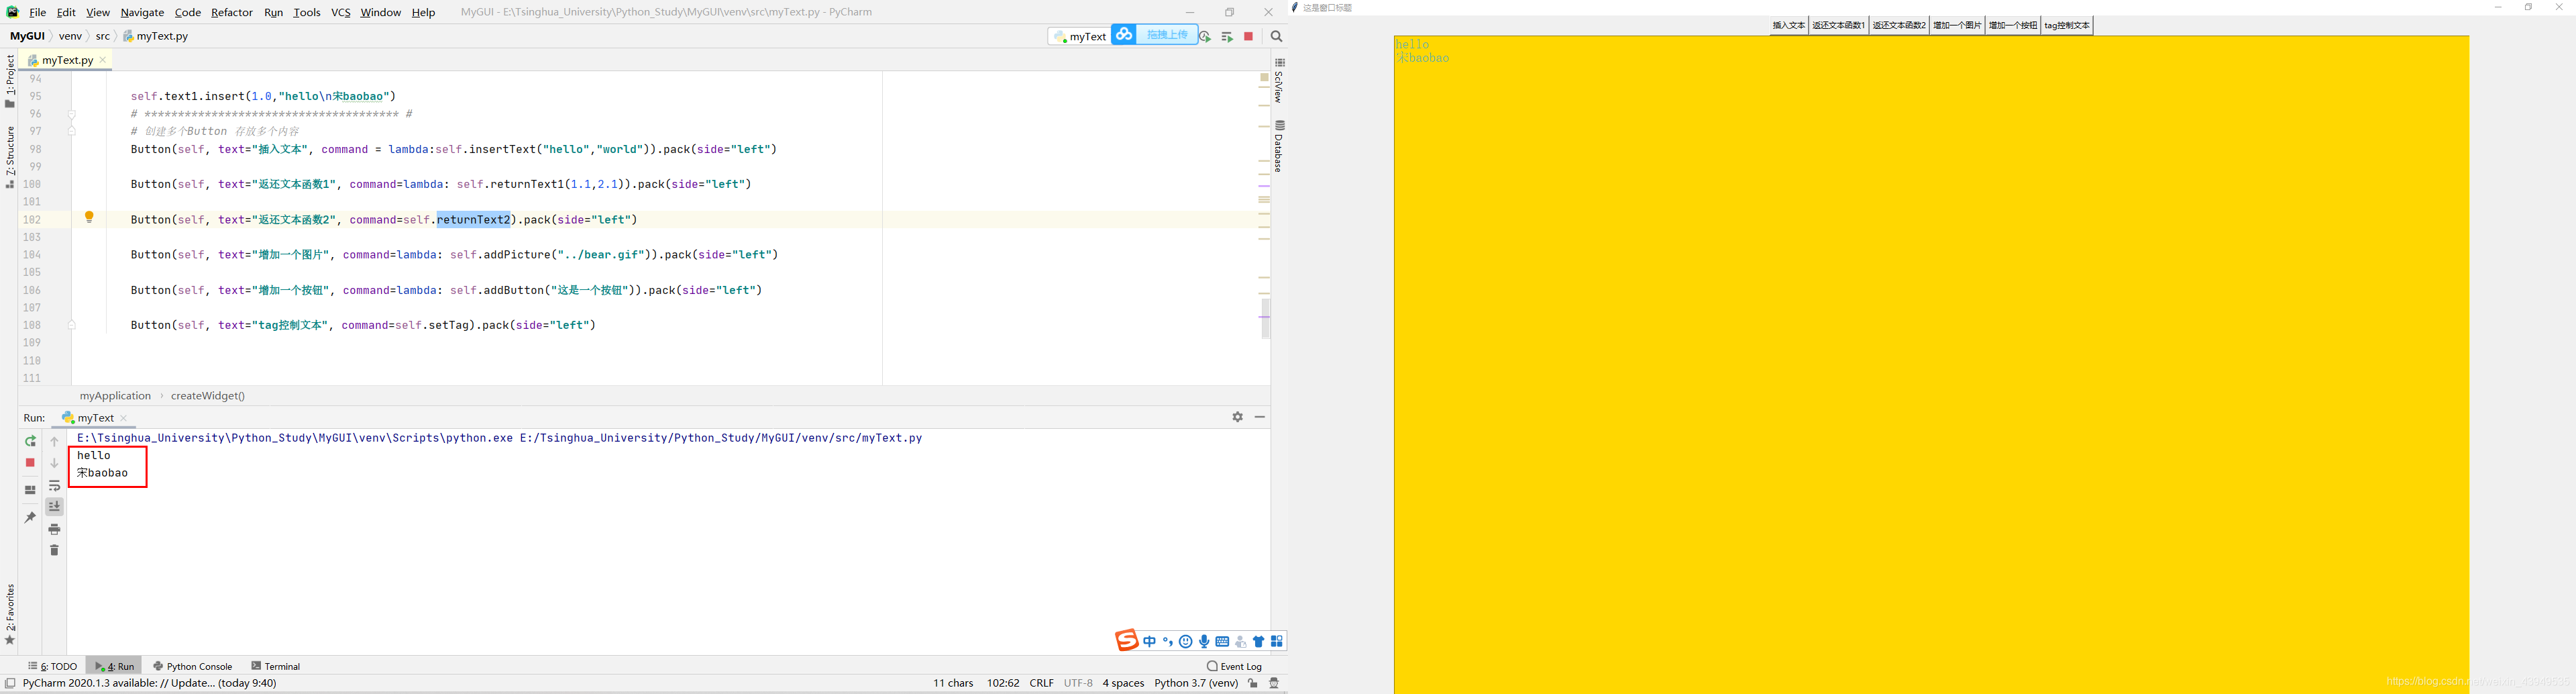The image size is (2576, 694).
Task: Change 4 spaces indent setting
Action: pyautogui.click(x=1123, y=683)
